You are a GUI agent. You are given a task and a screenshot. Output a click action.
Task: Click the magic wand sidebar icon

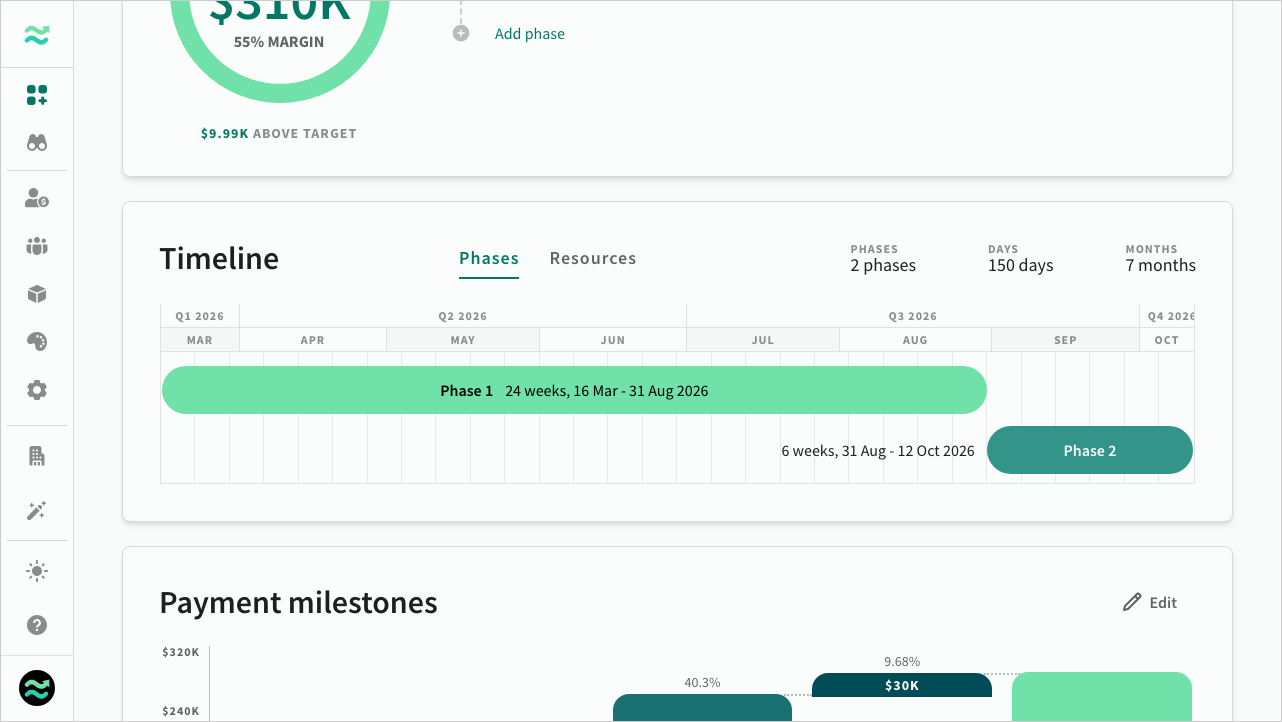[37, 511]
